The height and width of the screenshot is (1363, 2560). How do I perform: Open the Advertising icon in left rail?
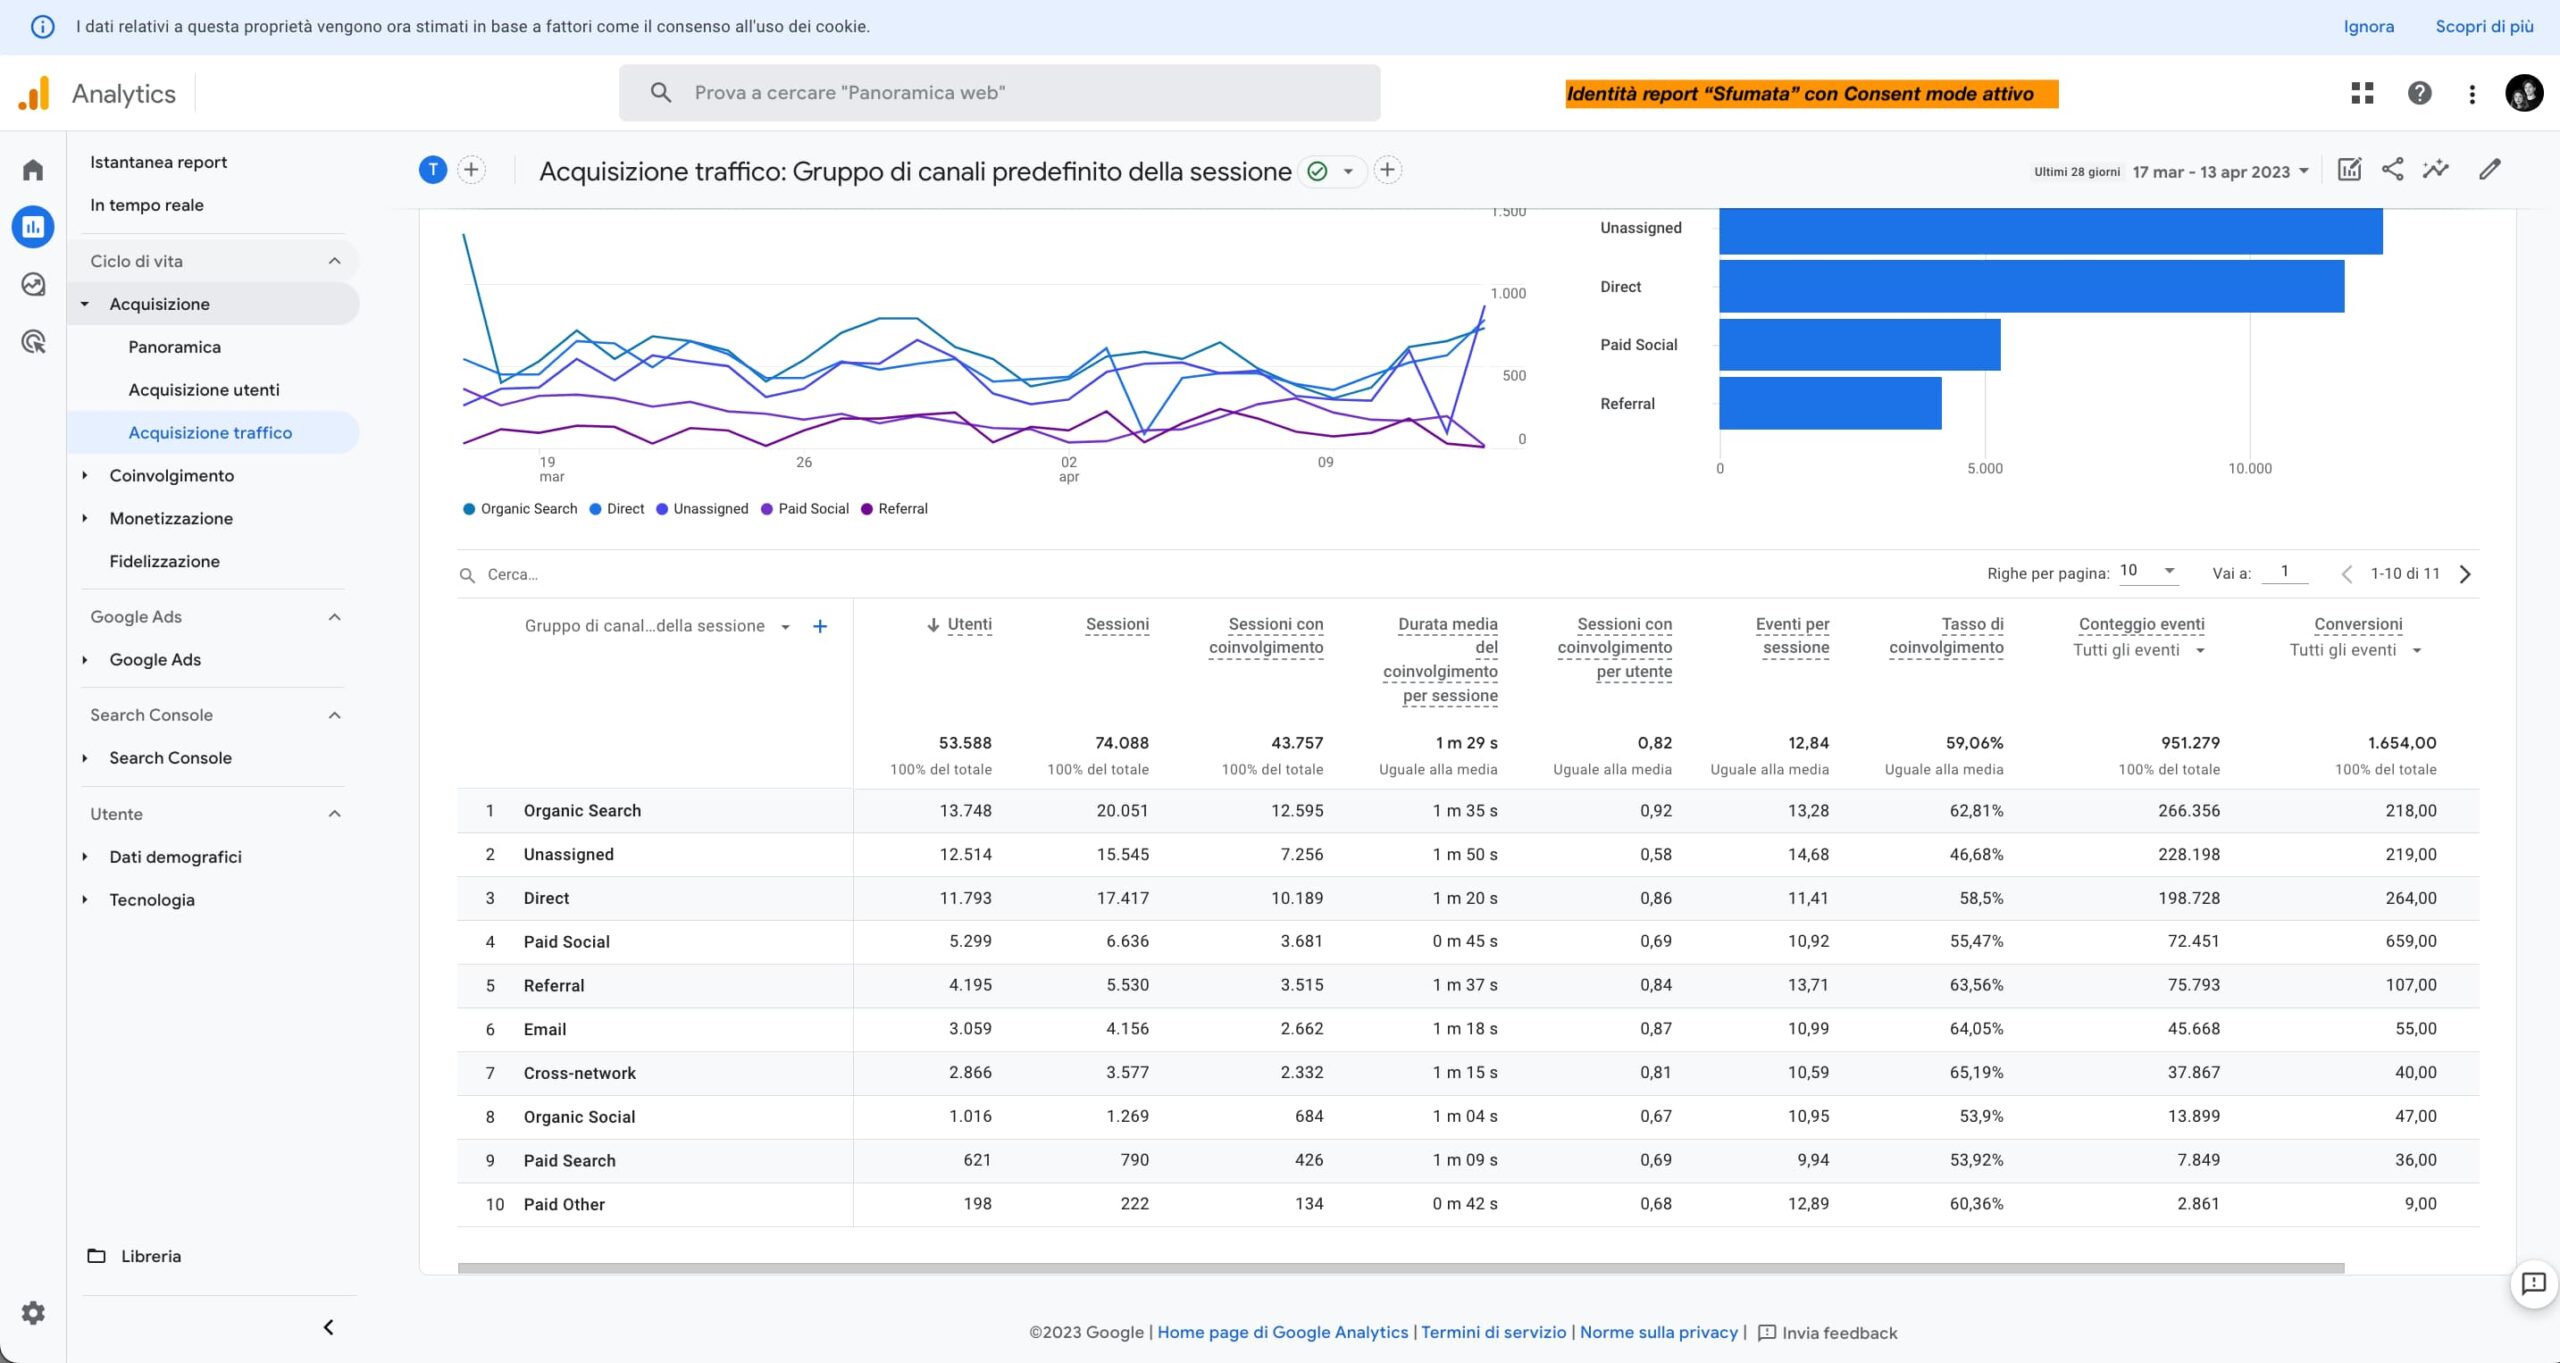coord(33,343)
